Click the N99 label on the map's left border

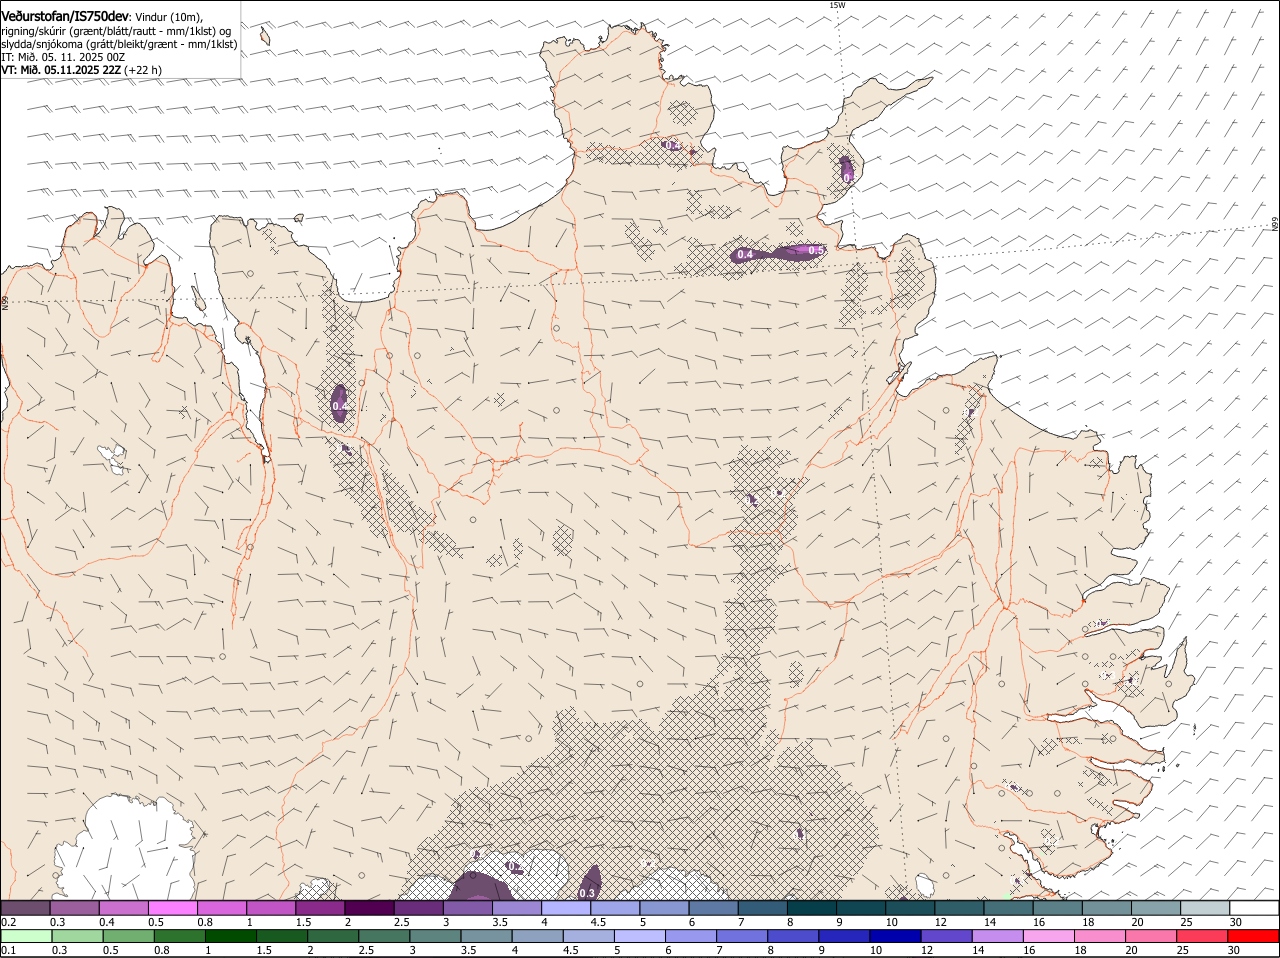(5, 302)
